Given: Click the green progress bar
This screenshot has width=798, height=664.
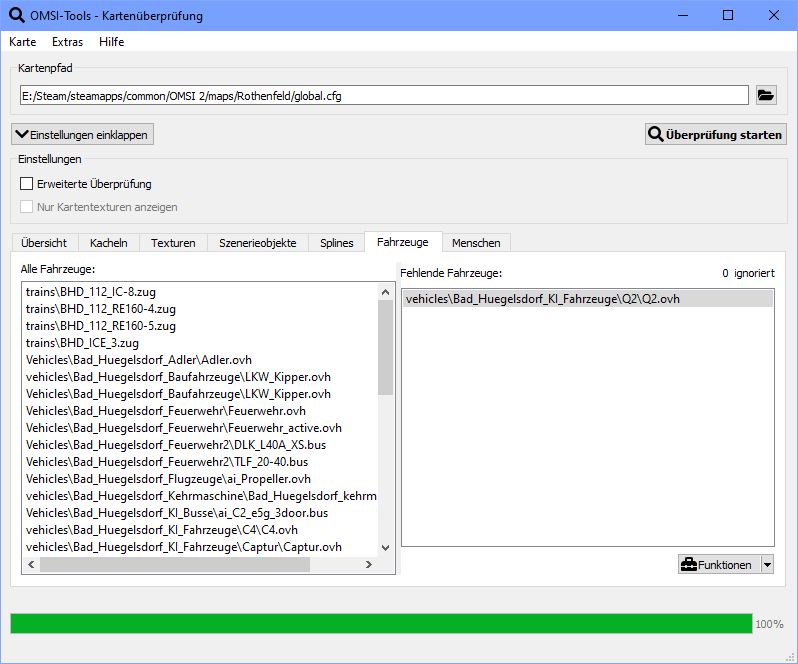Looking at the screenshot, I should click(380, 623).
